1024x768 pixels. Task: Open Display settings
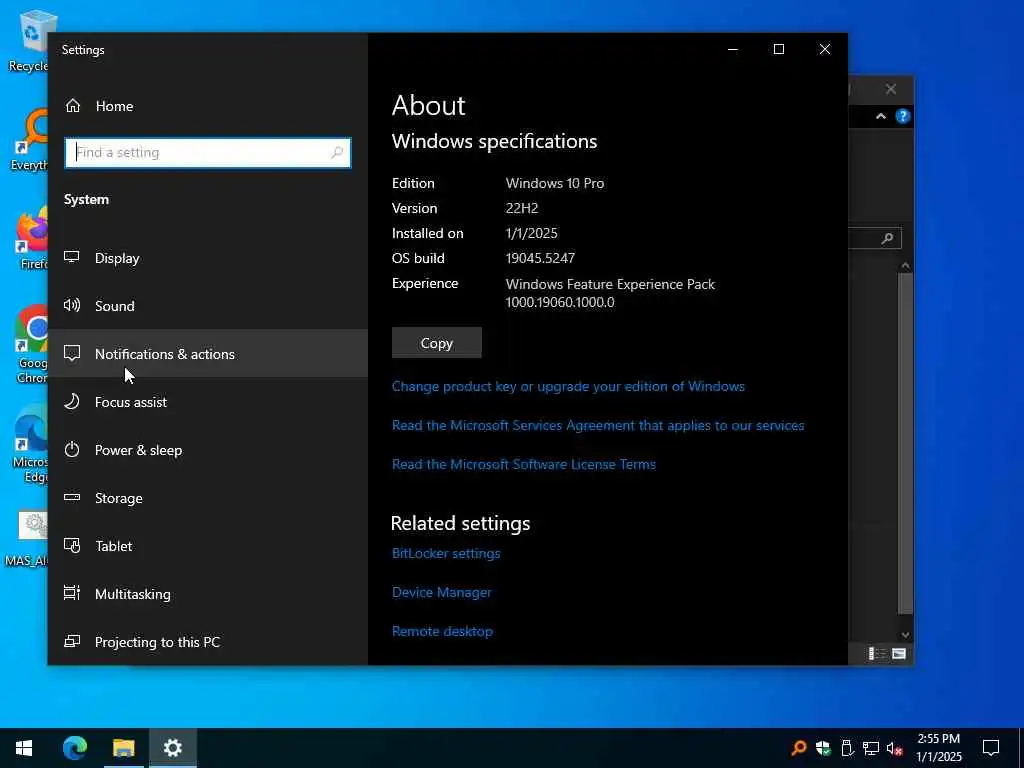tap(208, 258)
